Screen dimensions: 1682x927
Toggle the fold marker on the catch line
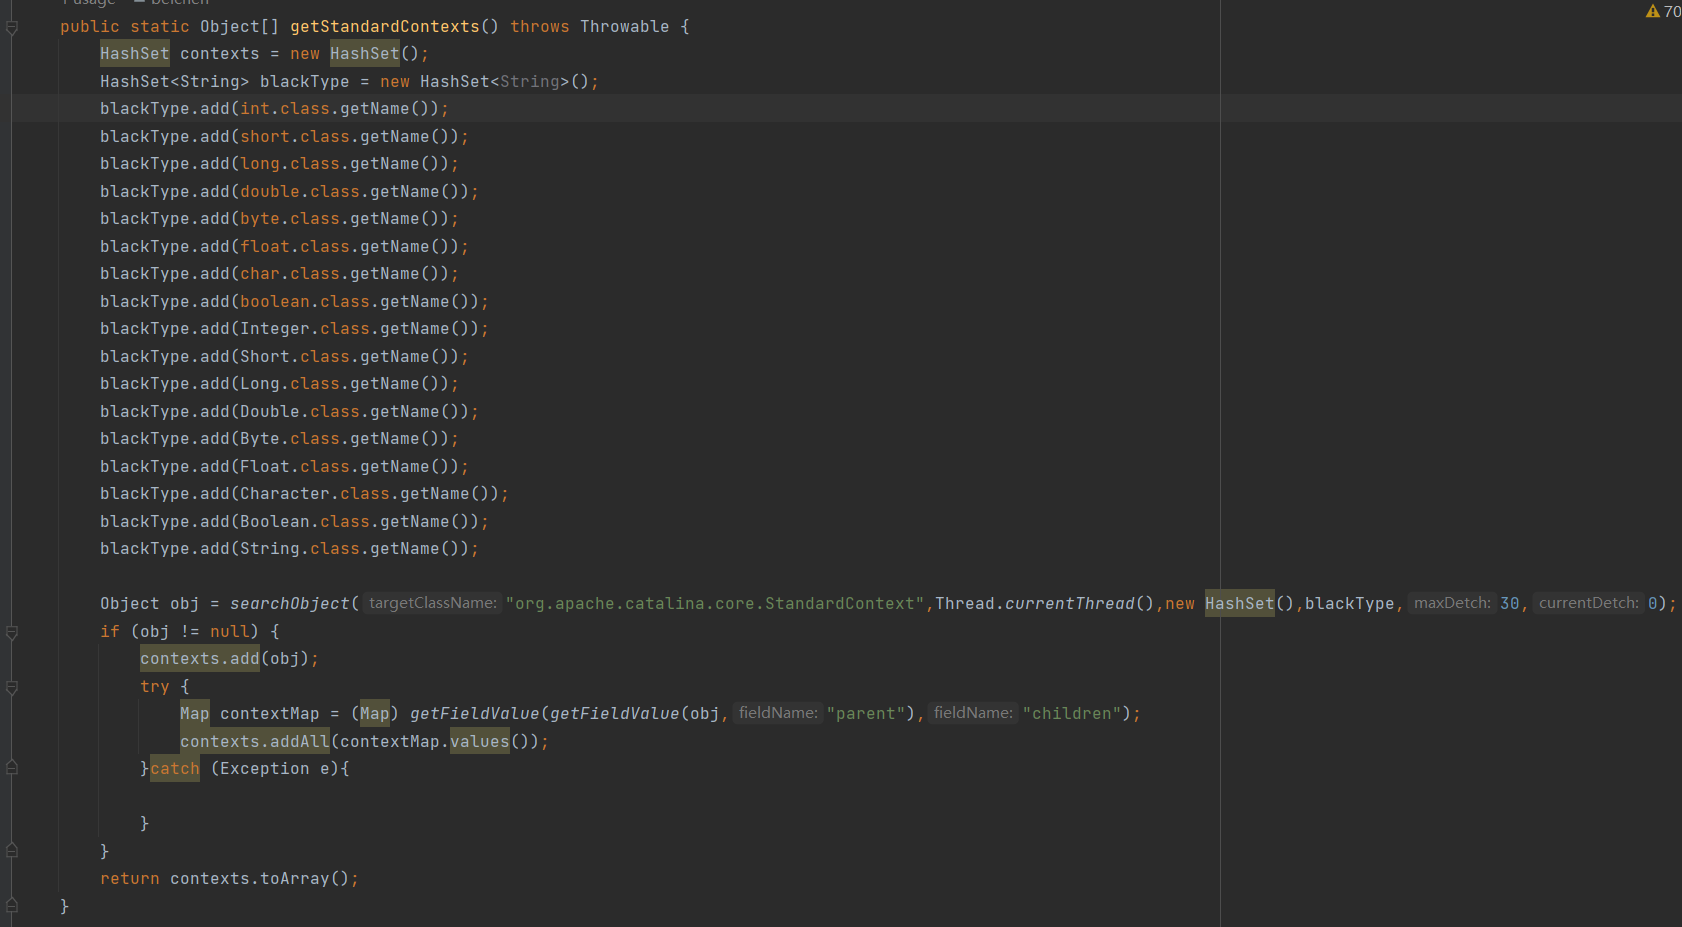(12, 768)
